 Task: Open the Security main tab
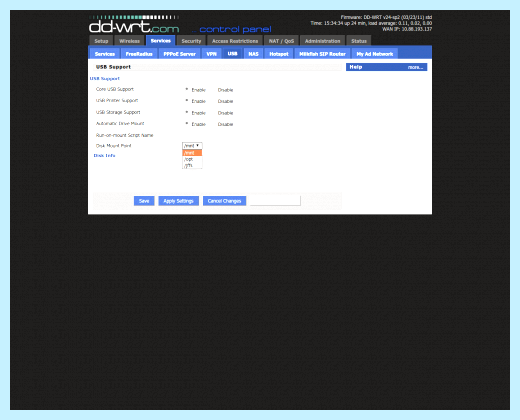(x=191, y=41)
